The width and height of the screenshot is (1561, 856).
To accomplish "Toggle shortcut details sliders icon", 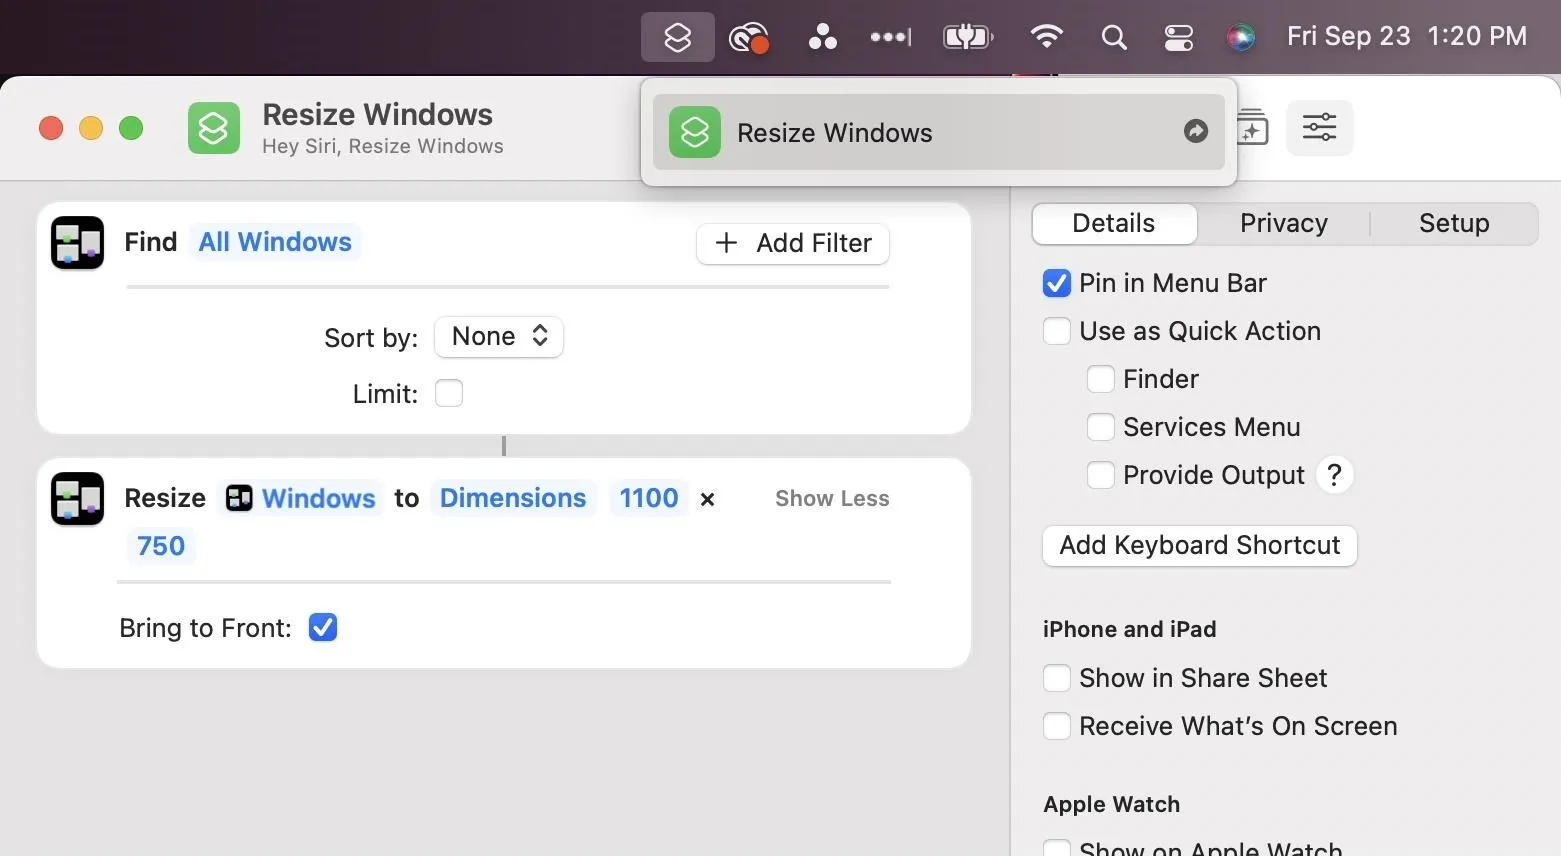I will click(x=1319, y=127).
